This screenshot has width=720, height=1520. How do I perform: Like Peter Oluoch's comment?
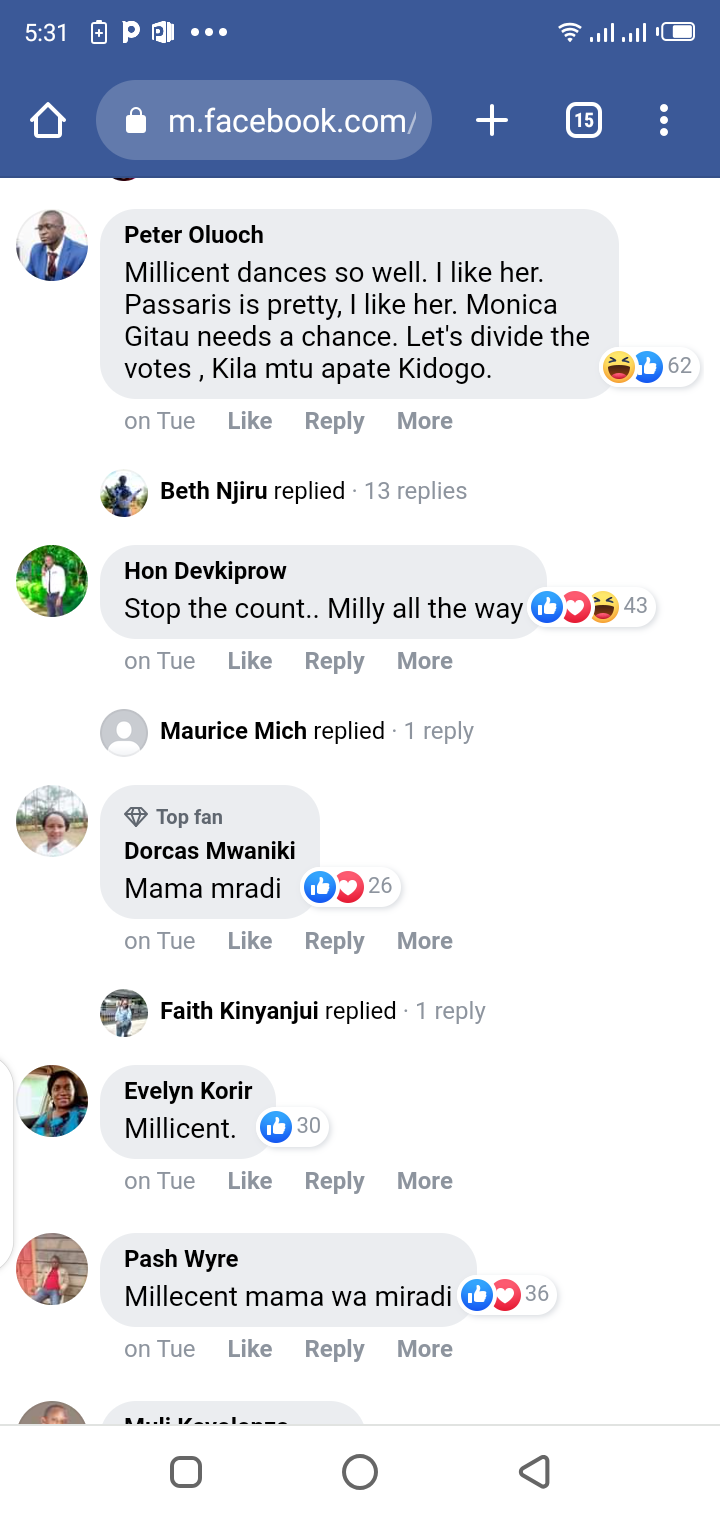pyautogui.click(x=249, y=421)
